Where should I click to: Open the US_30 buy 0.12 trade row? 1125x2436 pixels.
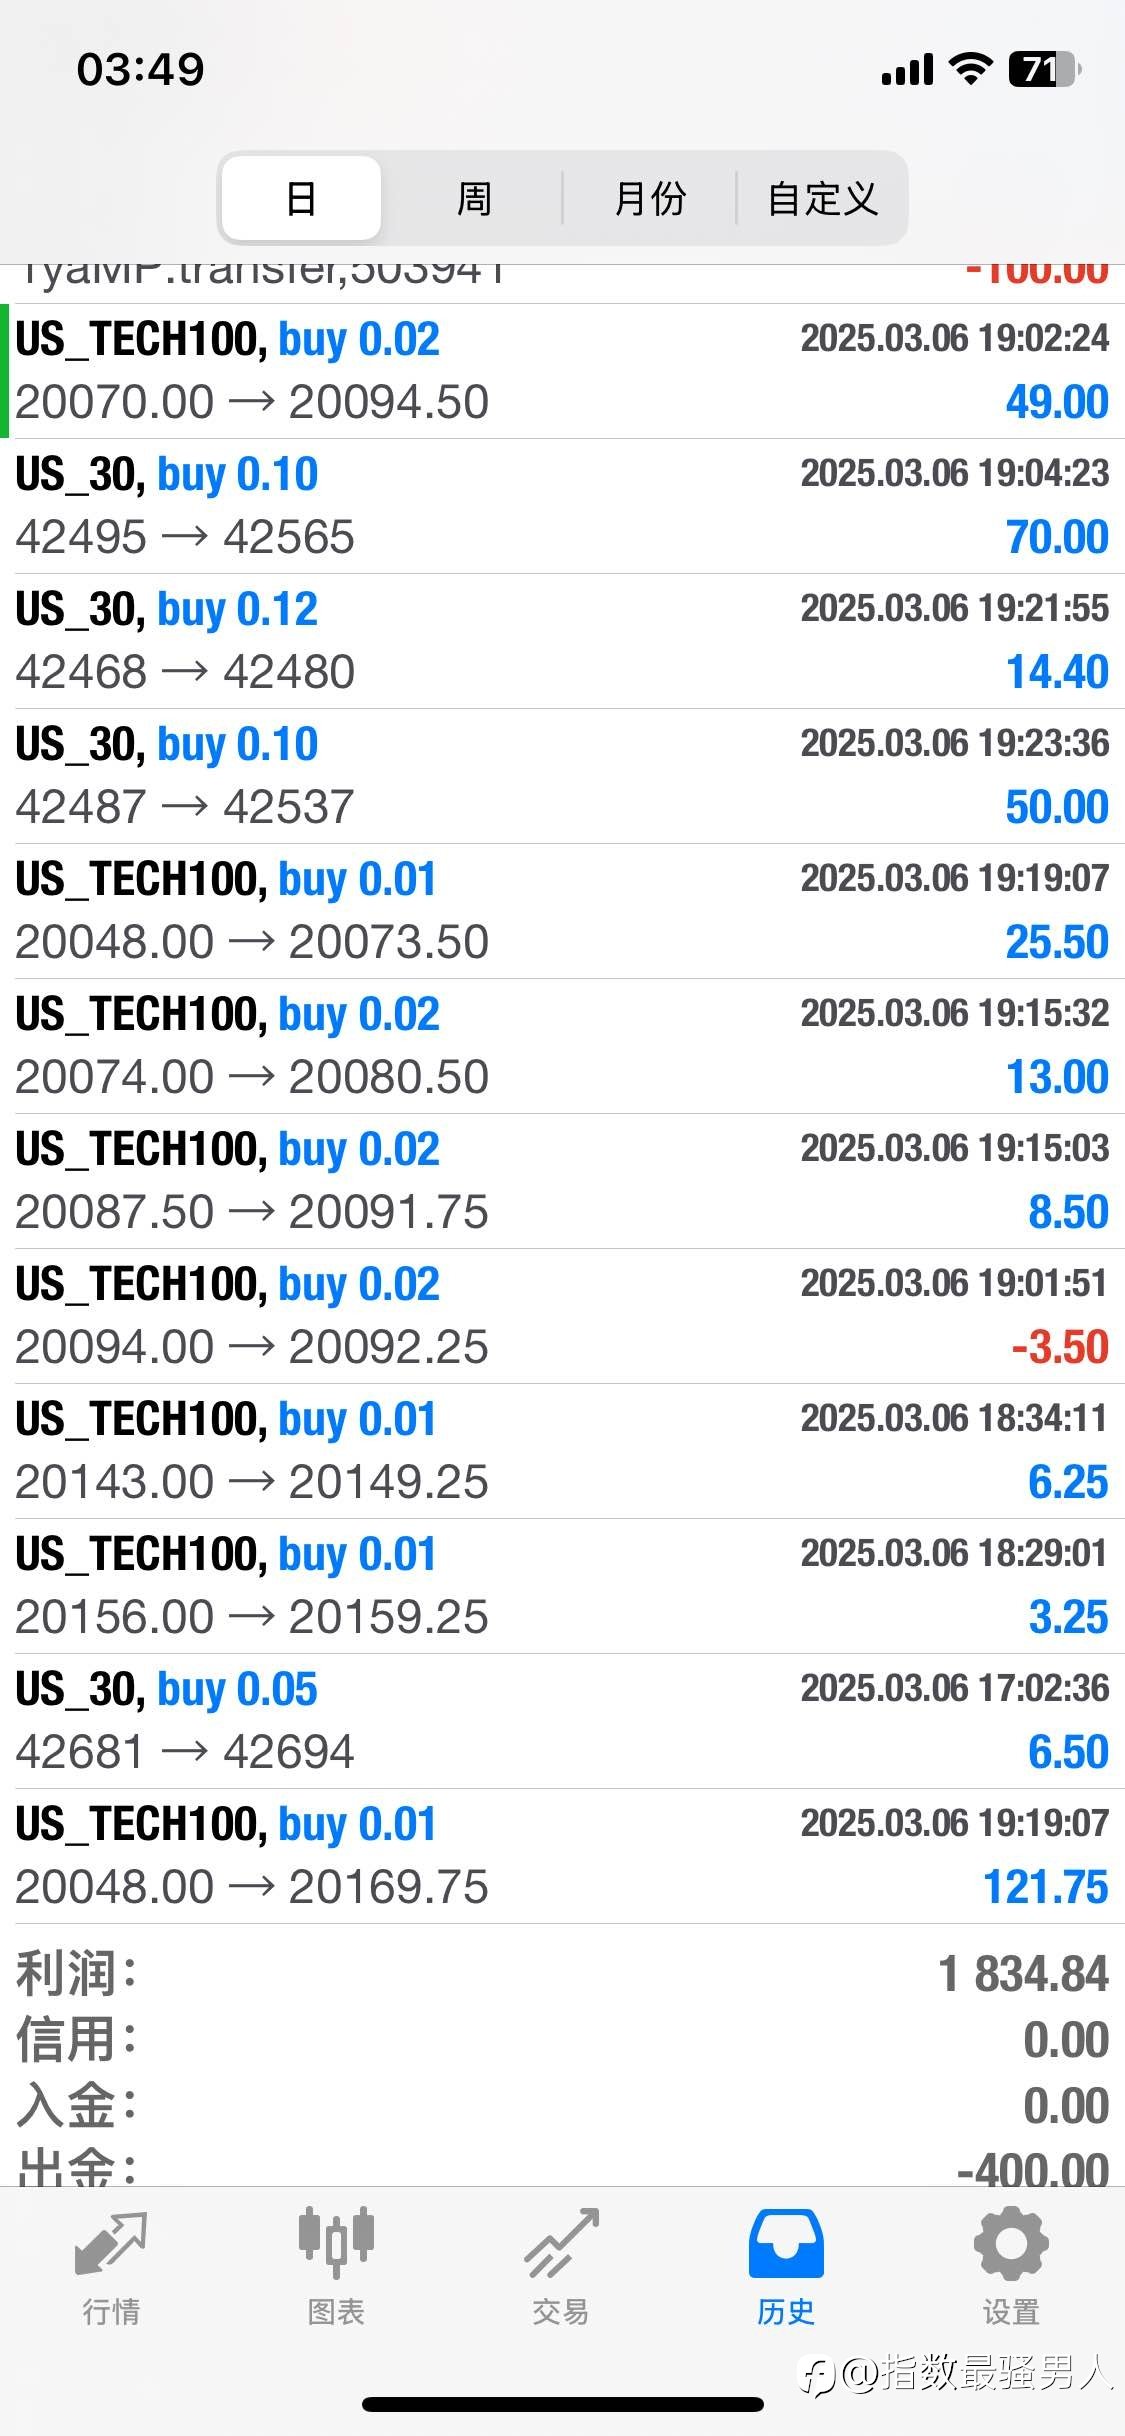coord(562,641)
